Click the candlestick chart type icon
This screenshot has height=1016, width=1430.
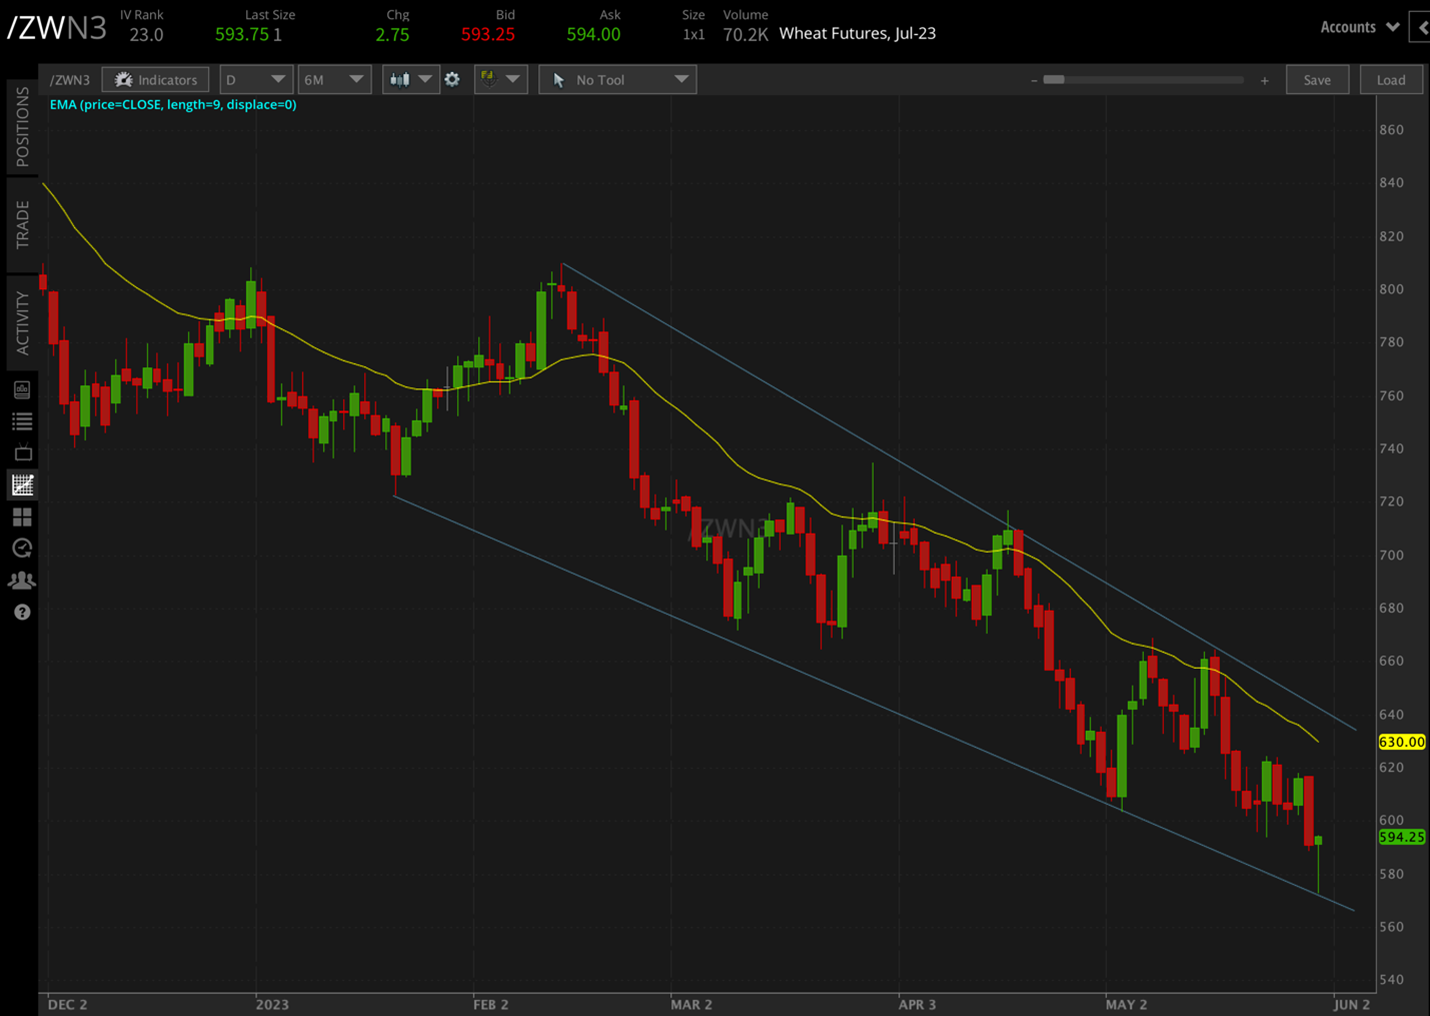[400, 79]
